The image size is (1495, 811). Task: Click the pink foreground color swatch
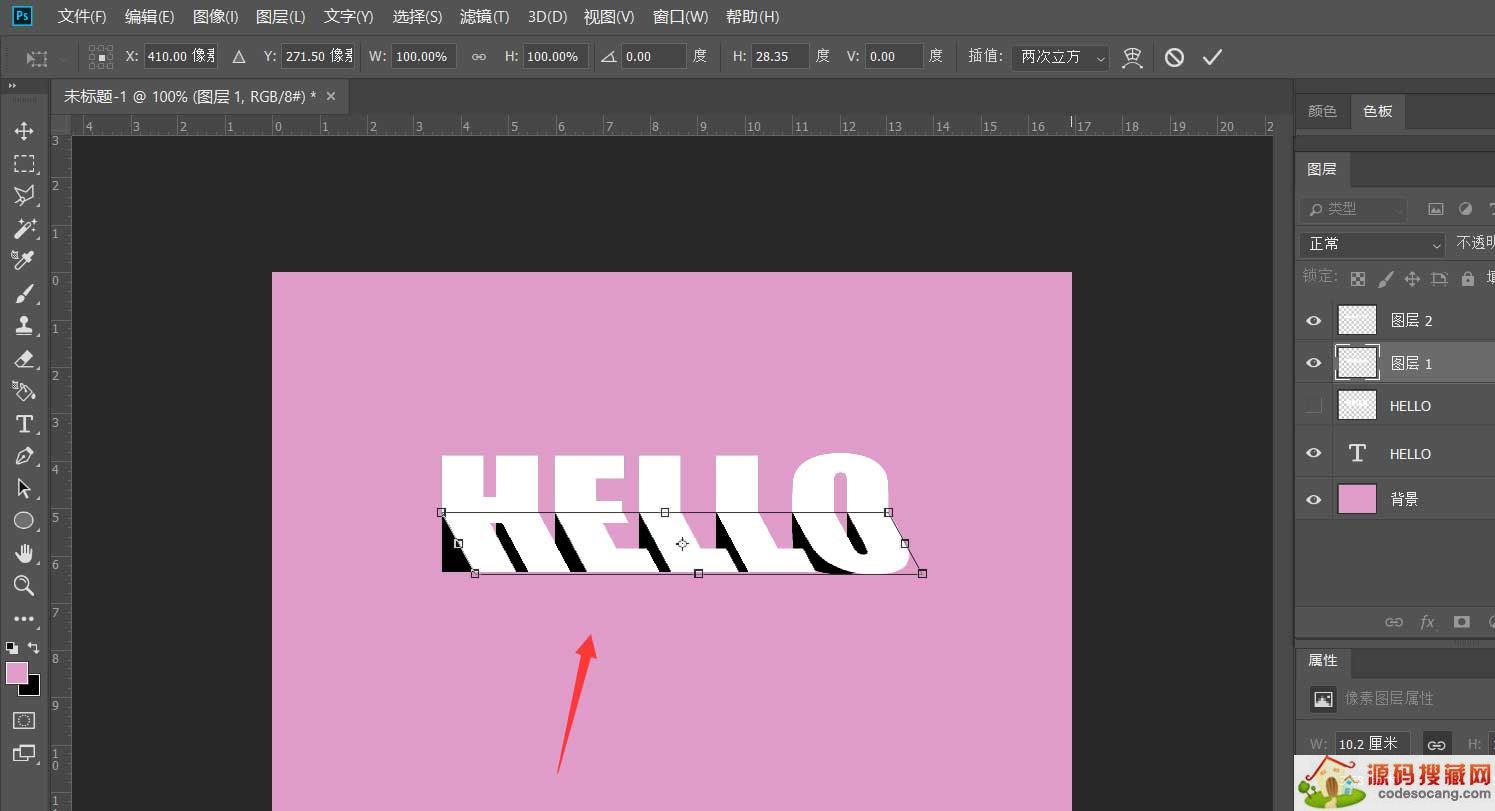[x=16, y=673]
